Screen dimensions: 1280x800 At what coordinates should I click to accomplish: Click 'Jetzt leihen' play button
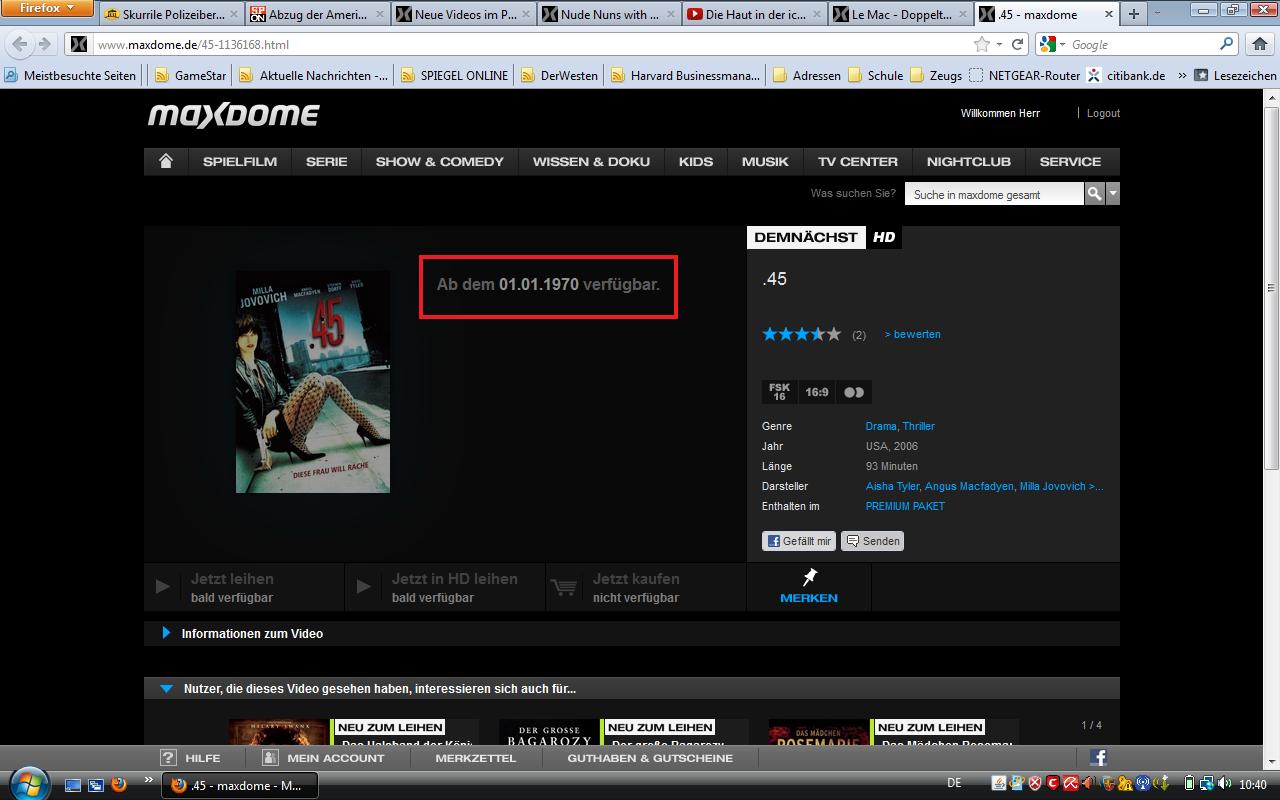click(x=244, y=587)
